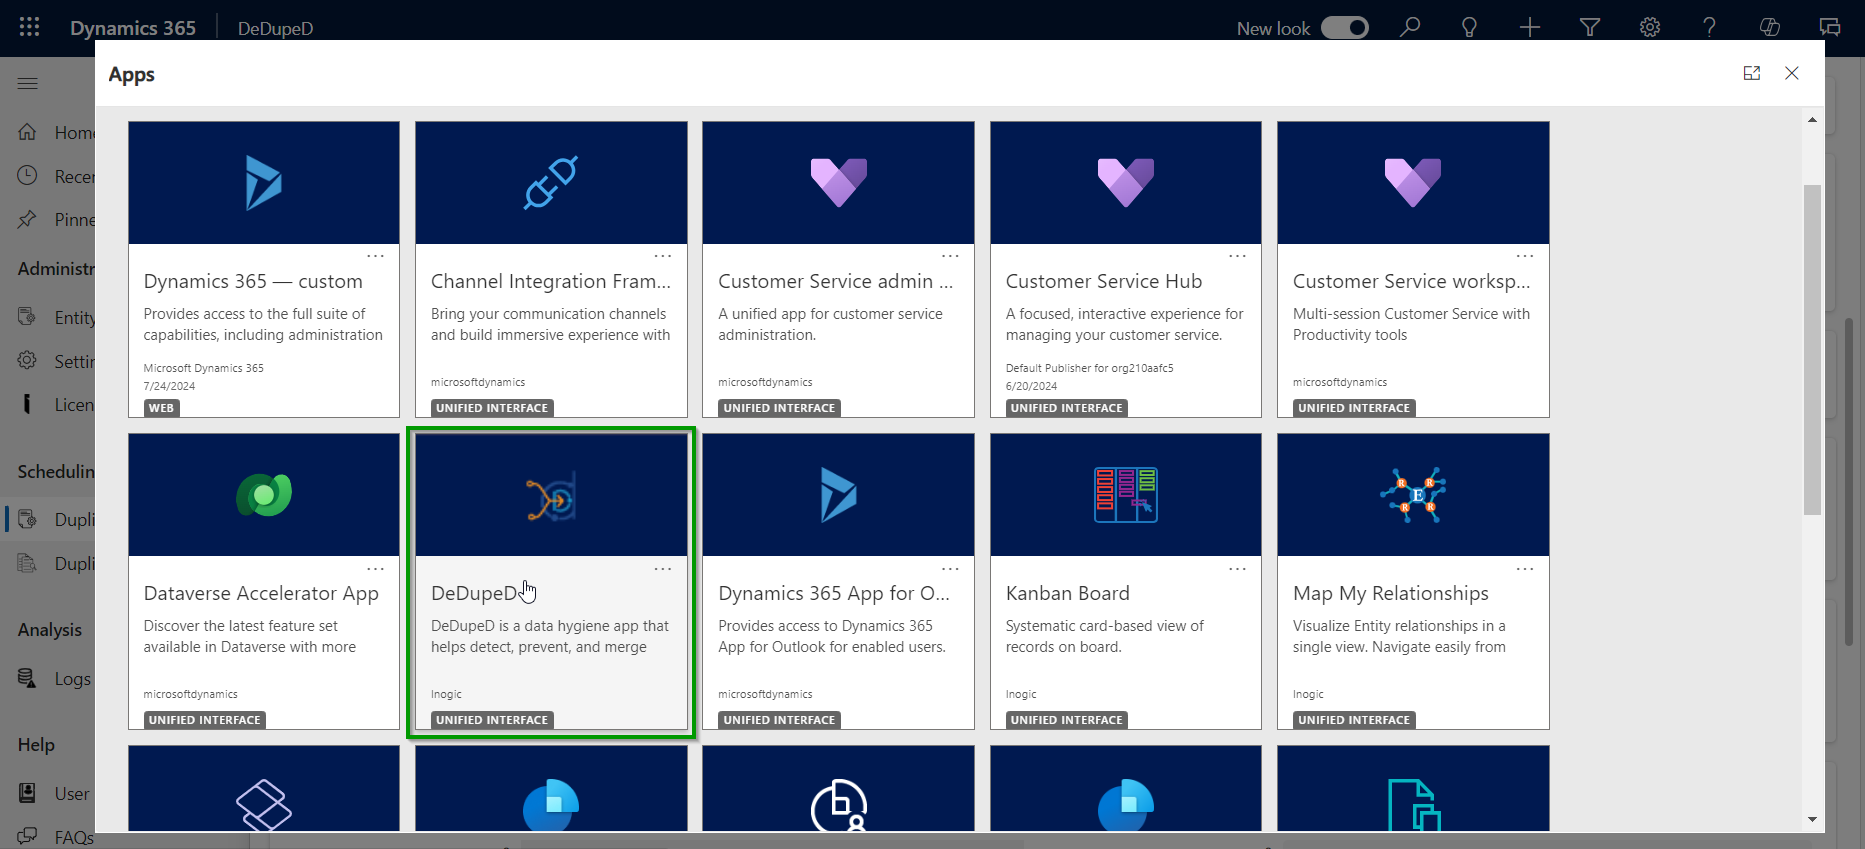1865x849 pixels.
Task: Open more options for DeDupeD app
Action: 662,568
